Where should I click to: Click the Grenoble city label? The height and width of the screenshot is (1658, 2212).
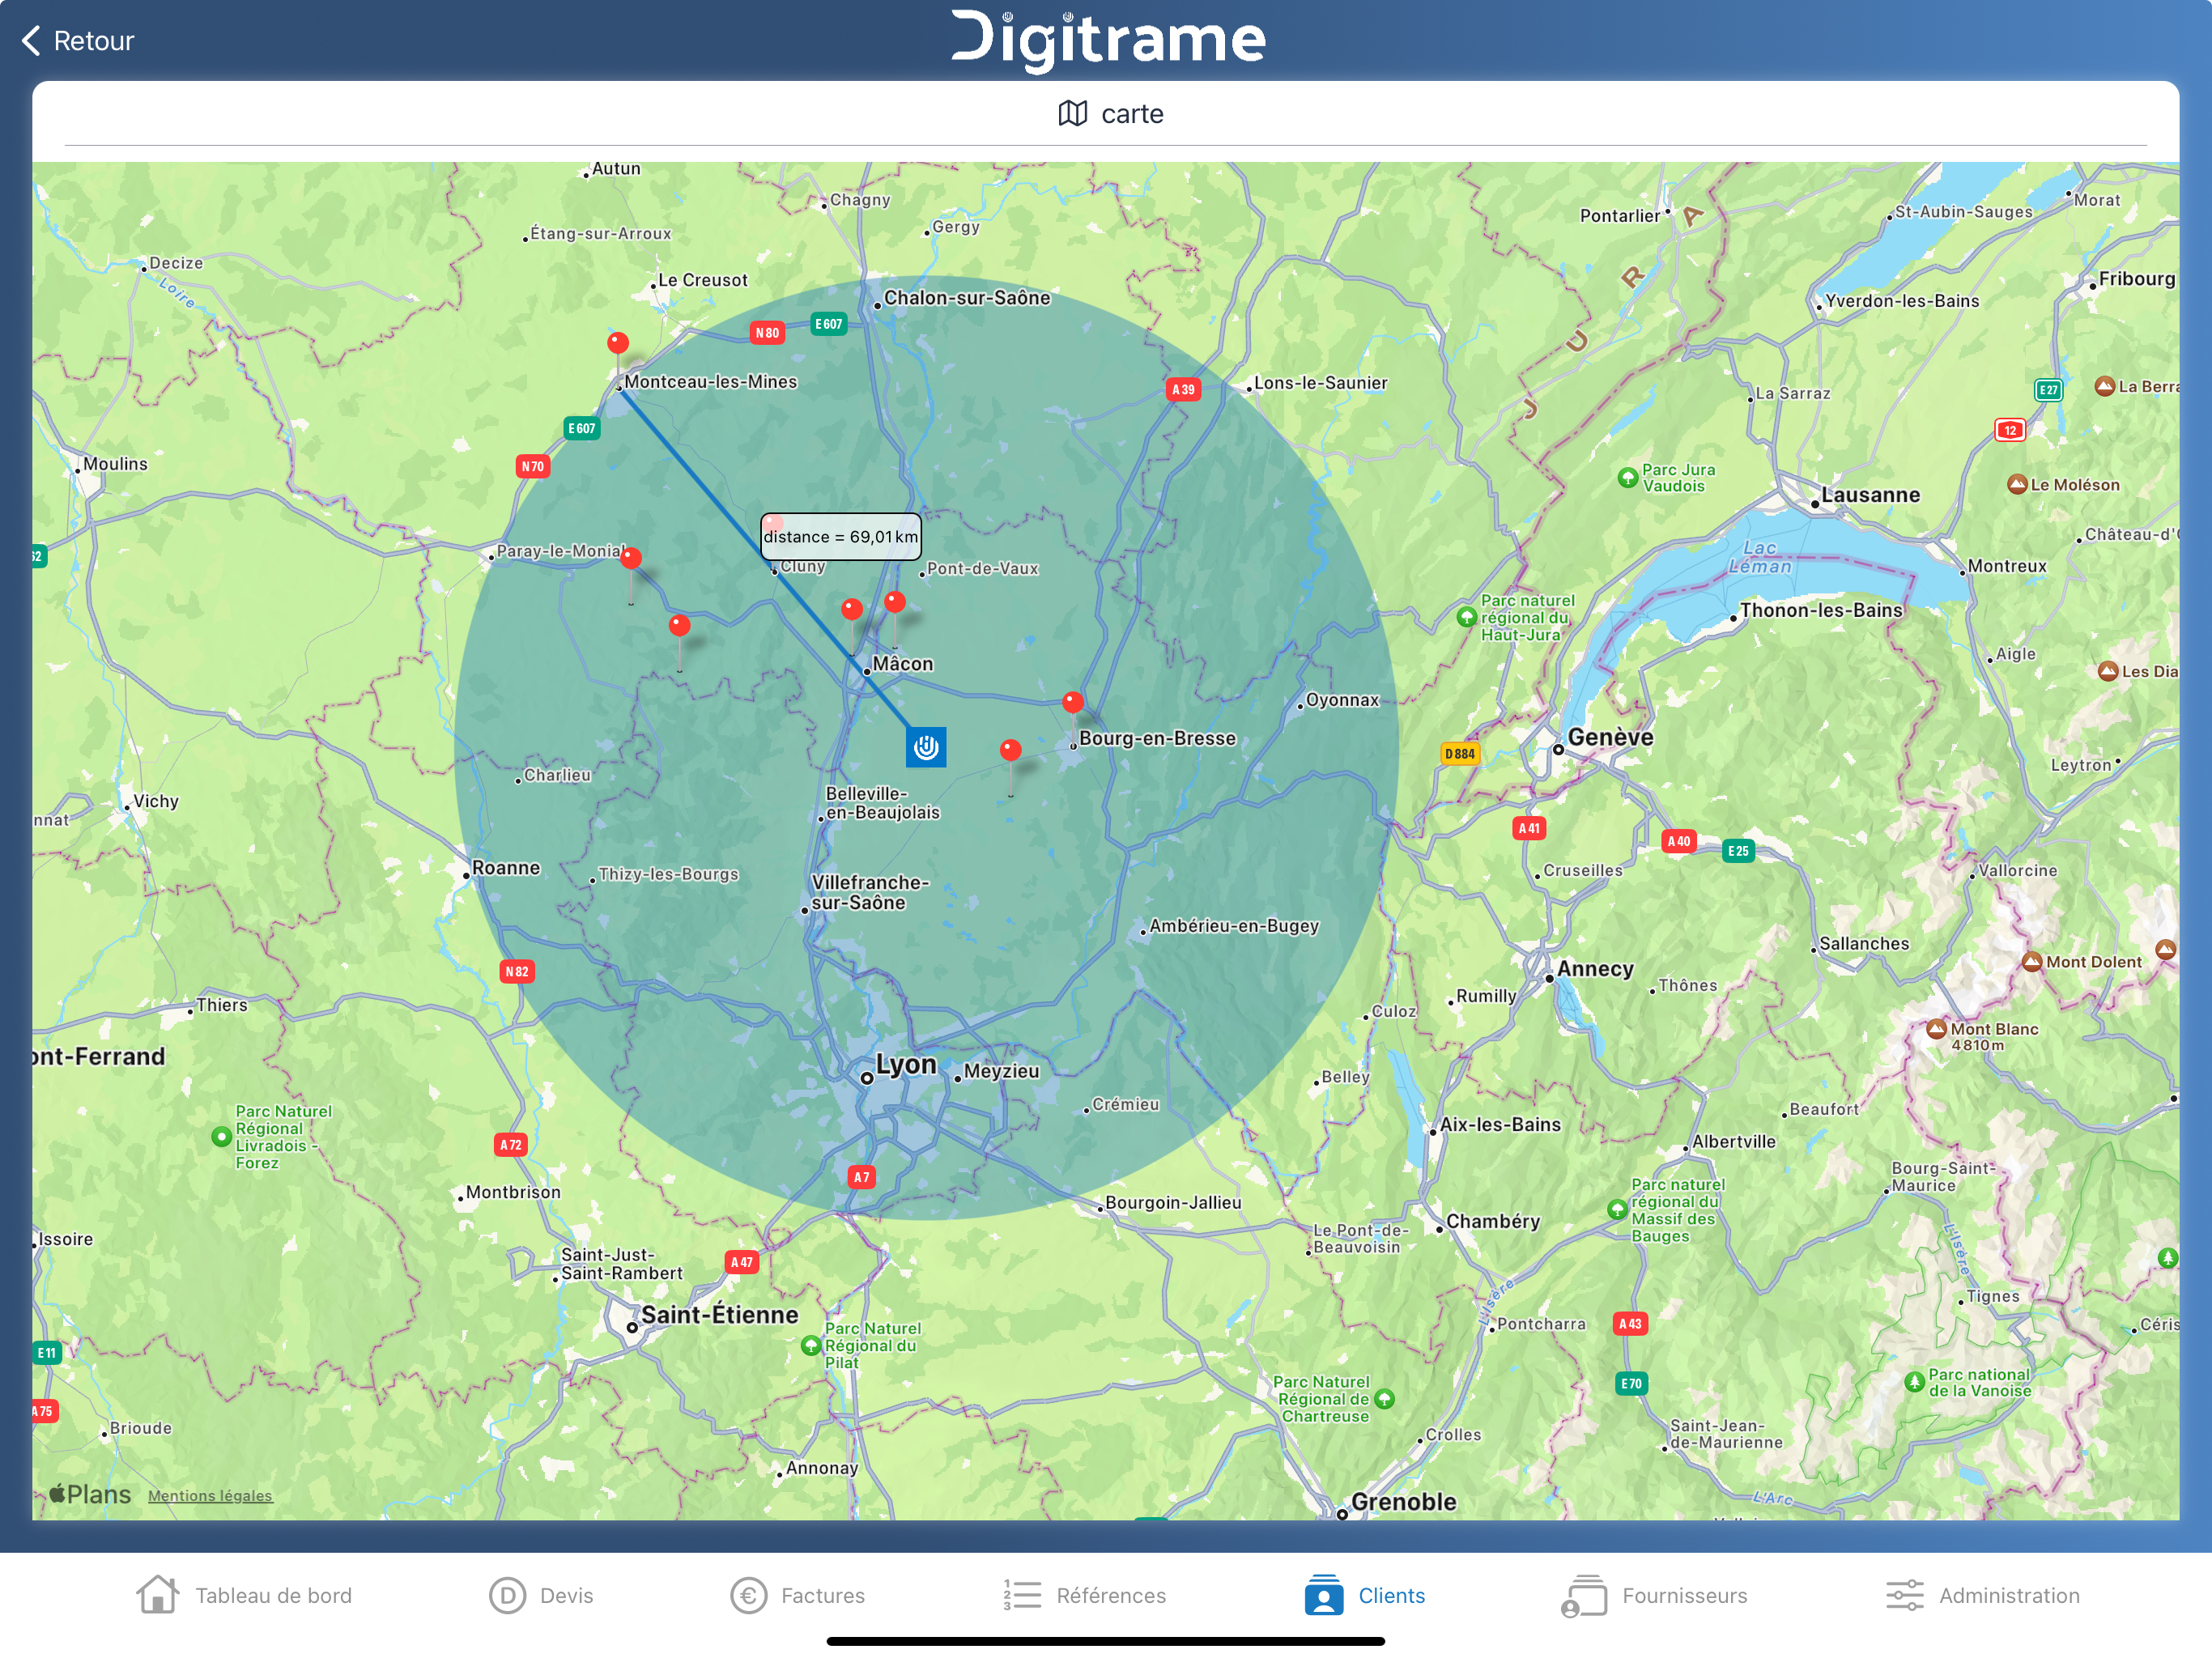pyautogui.click(x=1404, y=1502)
